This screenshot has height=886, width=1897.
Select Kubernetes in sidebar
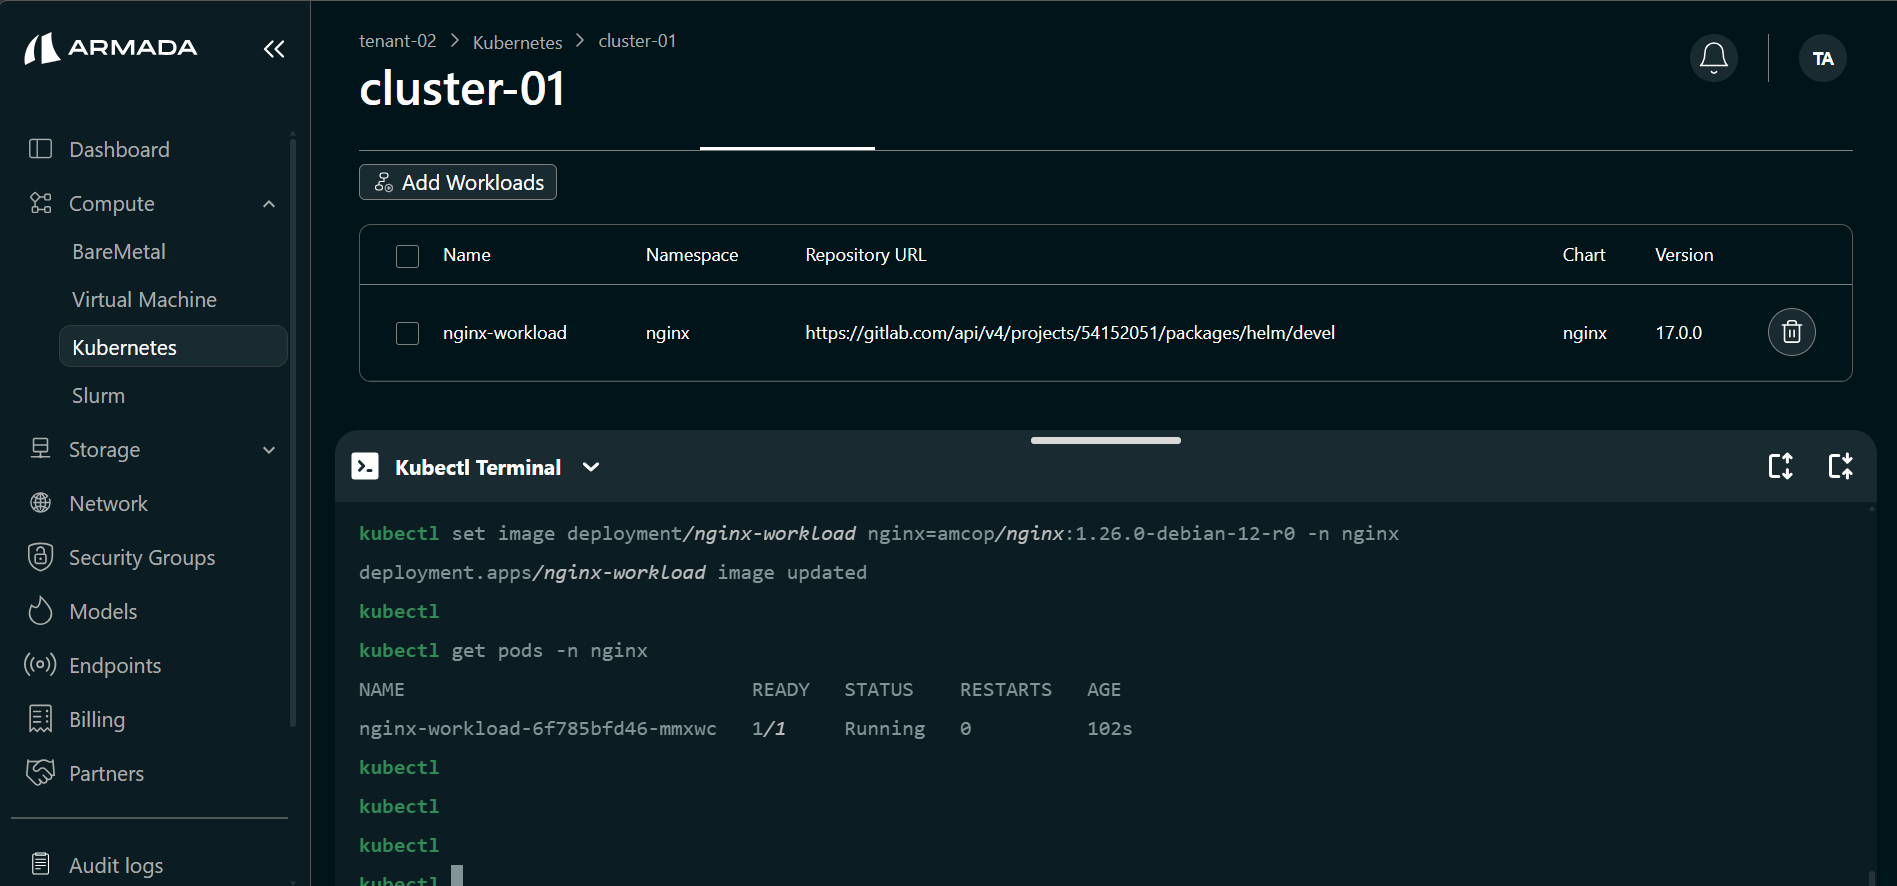pos(173,347)
